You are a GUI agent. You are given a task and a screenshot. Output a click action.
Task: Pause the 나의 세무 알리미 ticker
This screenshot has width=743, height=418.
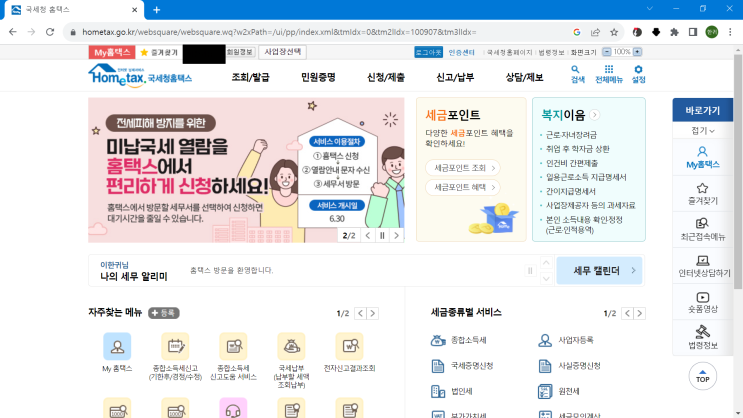click(530, 271)
